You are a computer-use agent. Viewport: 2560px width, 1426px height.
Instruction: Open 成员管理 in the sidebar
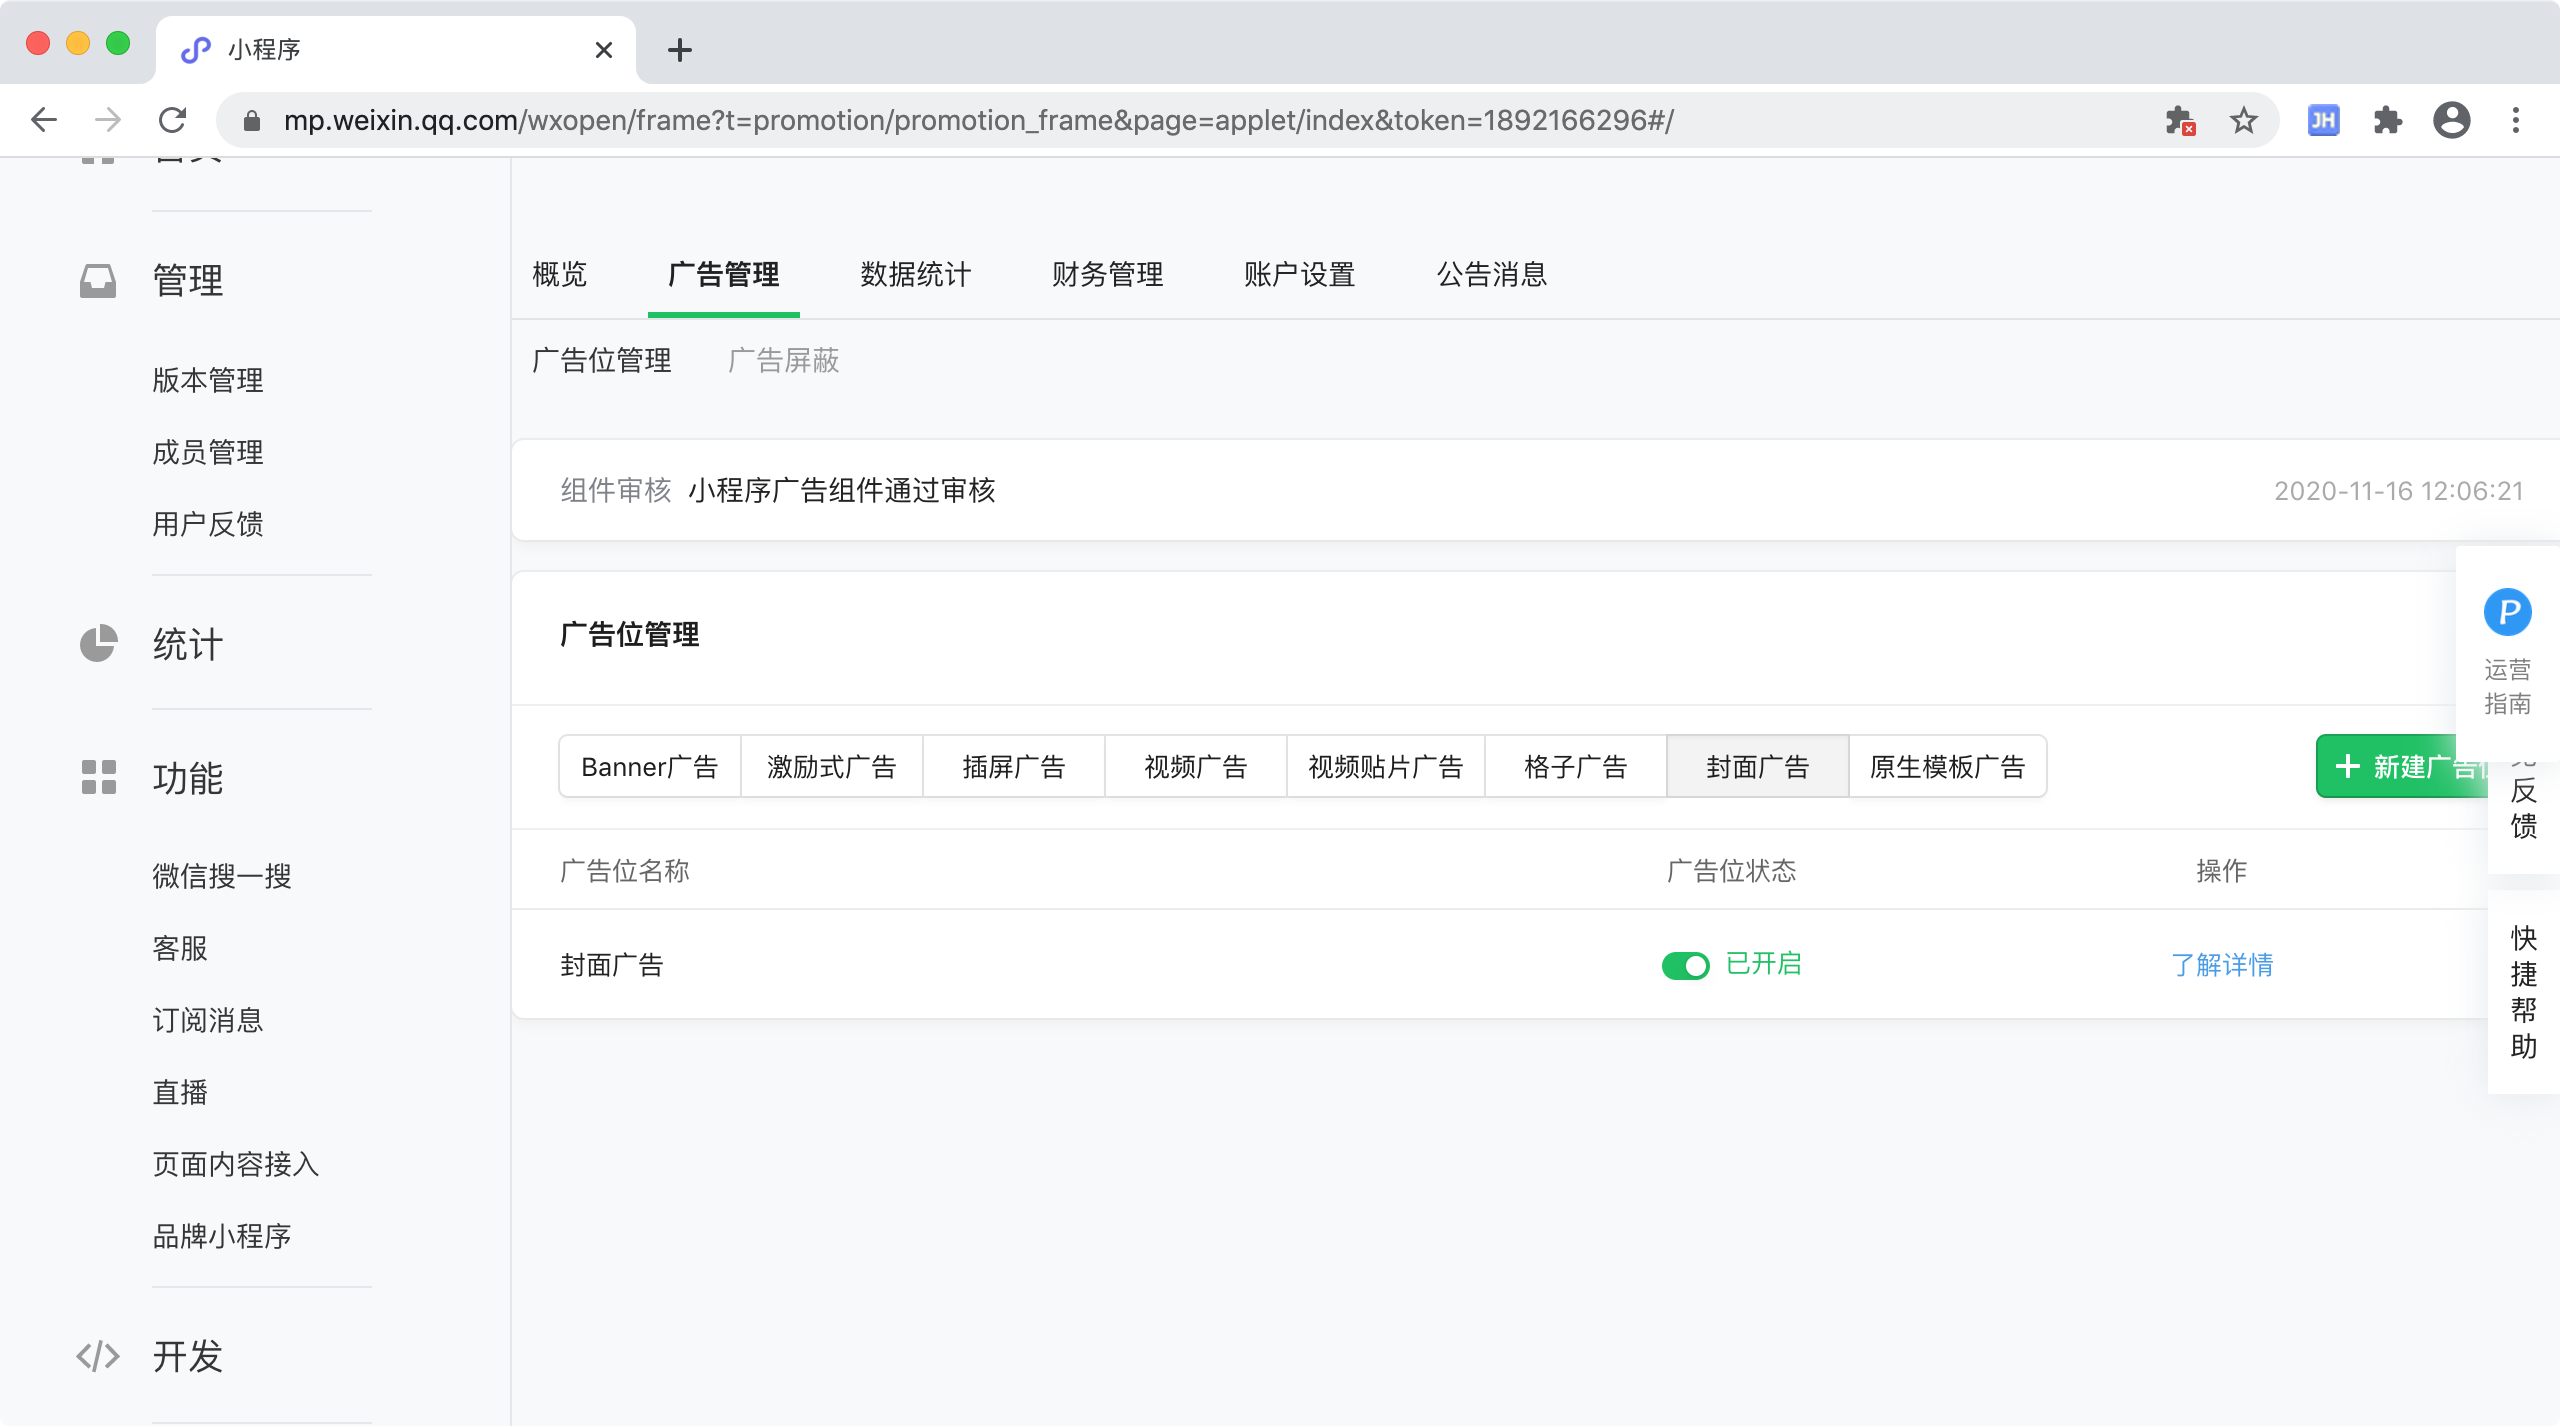coord(208,452)
